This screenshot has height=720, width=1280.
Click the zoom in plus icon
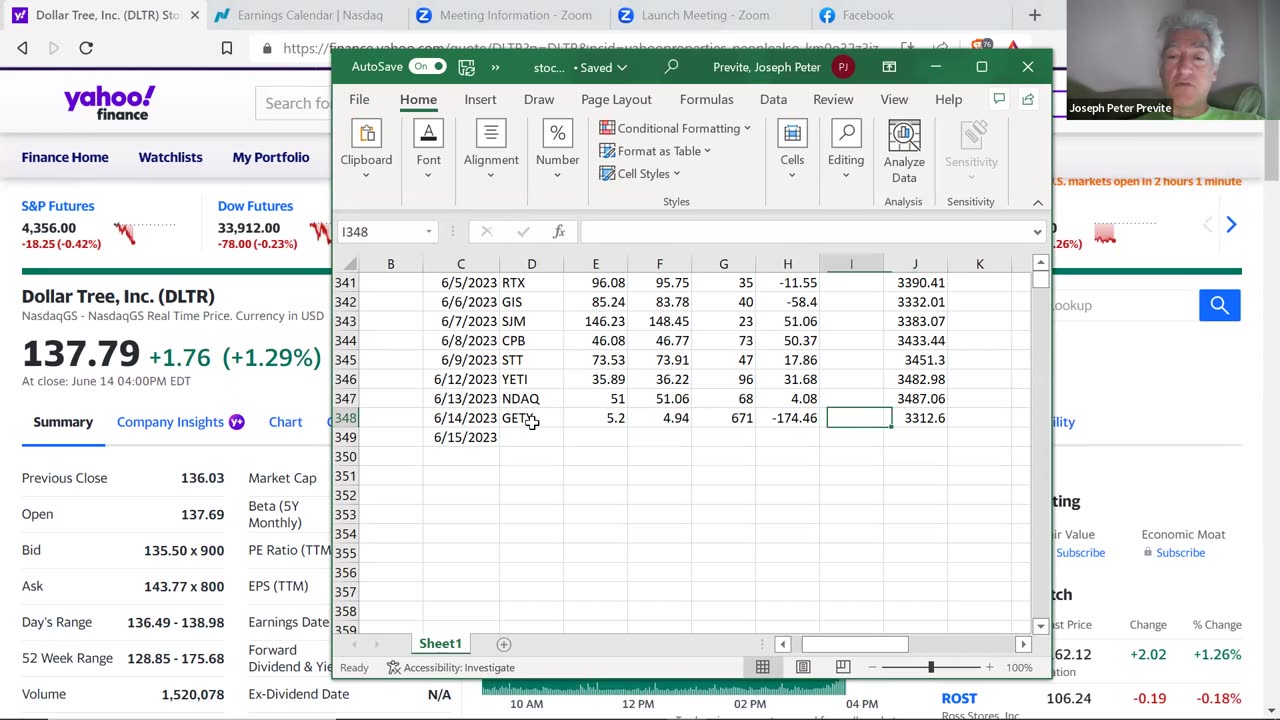click(x=989, y=667)
